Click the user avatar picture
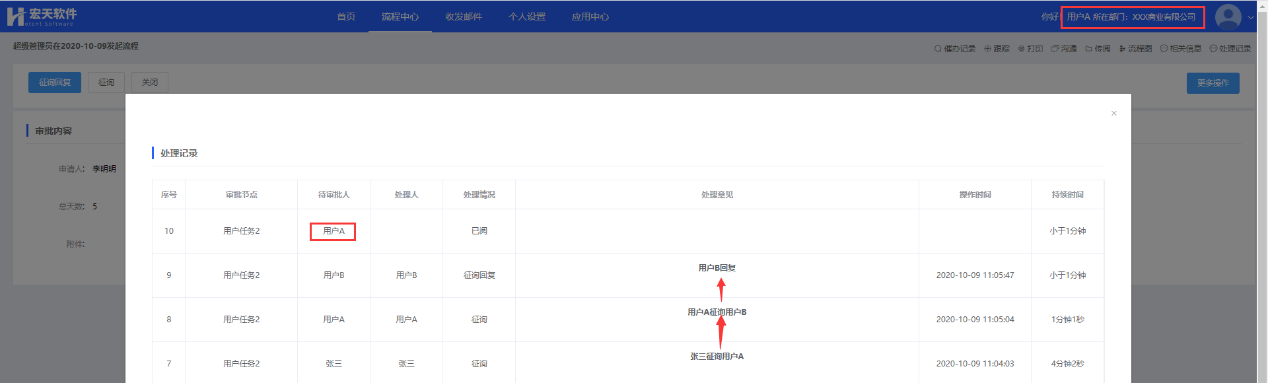Viewport: 1268px width, 383px height. (x=1228, y=17)
